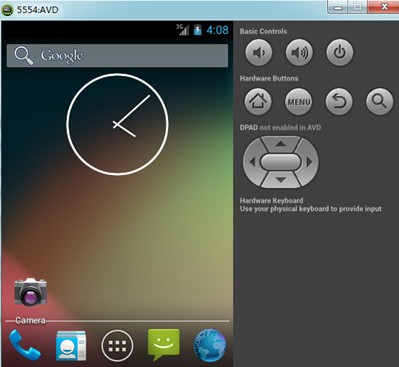Viewport: 399px width, 367px height.
Task: Click the DPAD down arrow
Action: [x=281, y=180]
